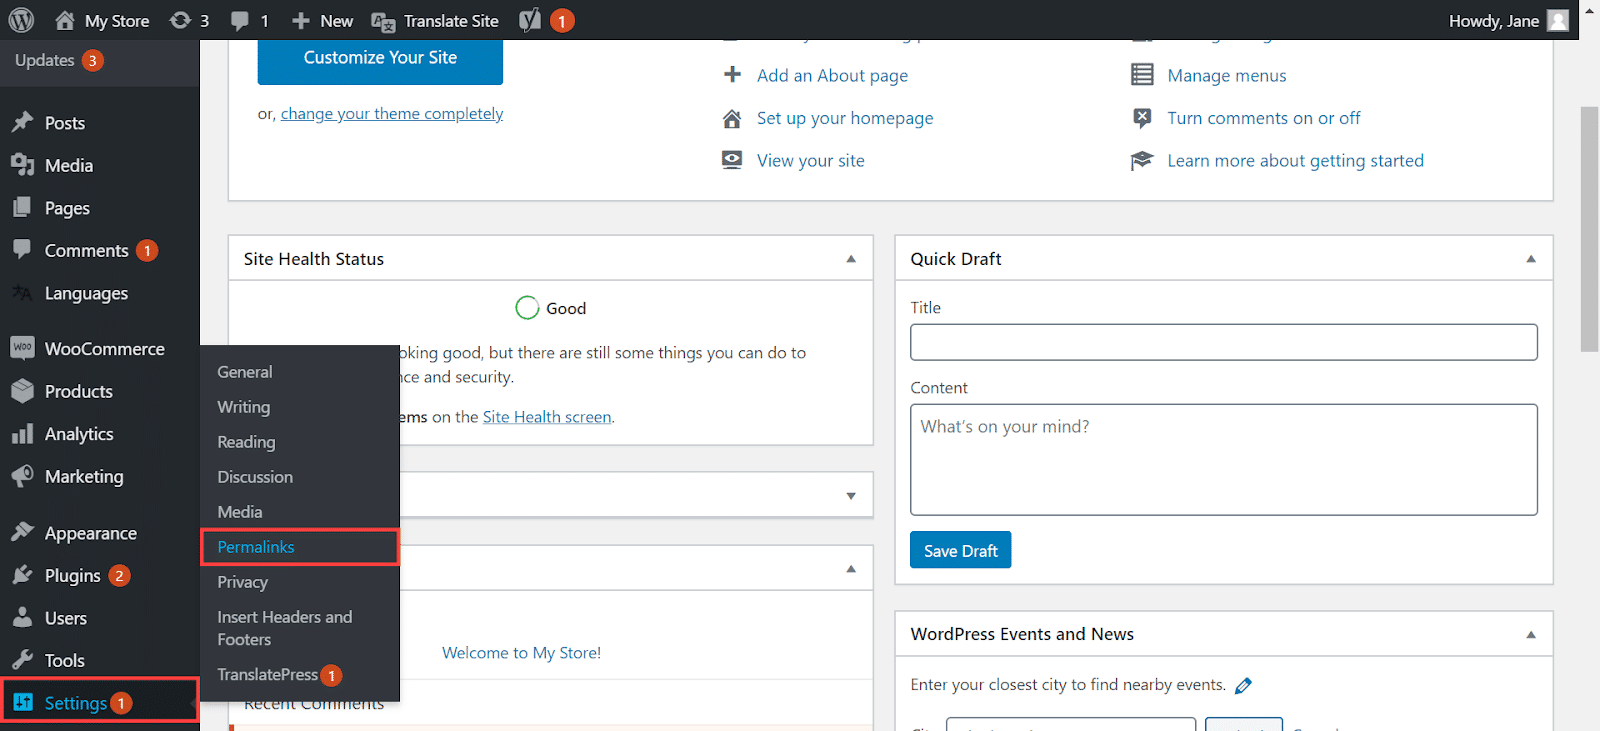The width and height of the screenshot is (1600, 731).
Task: Click the plus icon beside Add an About page
Action: coord(732,74)
